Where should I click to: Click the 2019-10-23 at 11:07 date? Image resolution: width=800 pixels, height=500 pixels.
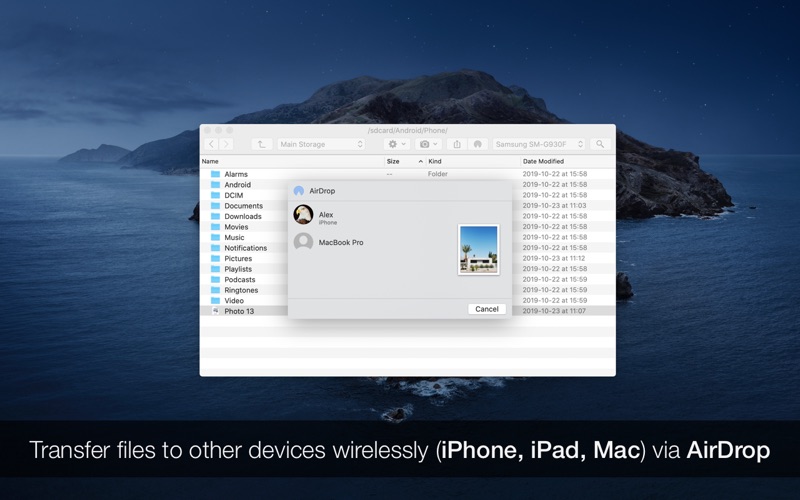pyautogui.click(x=554, y=311)
